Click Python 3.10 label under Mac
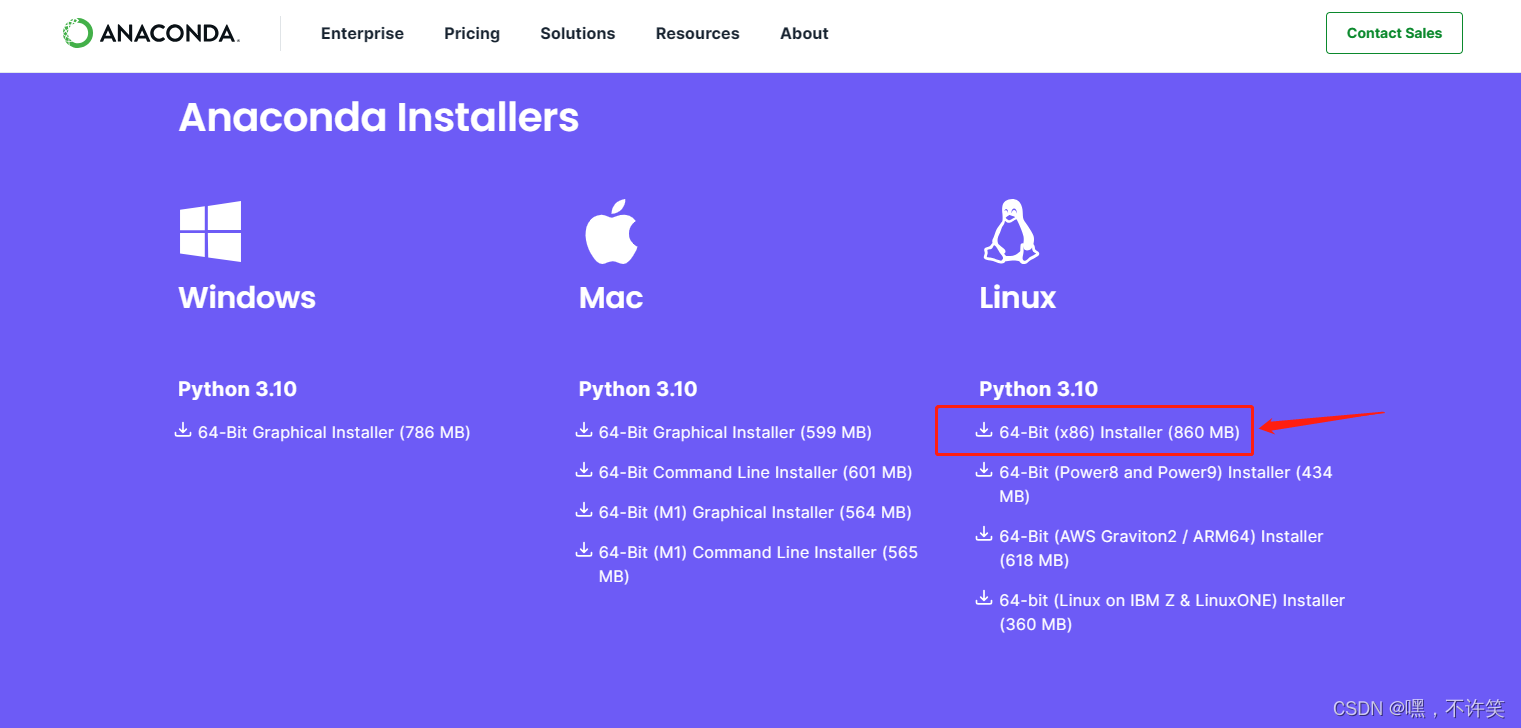Viewport: 1521px width, 728px height. tap(638, 389)
